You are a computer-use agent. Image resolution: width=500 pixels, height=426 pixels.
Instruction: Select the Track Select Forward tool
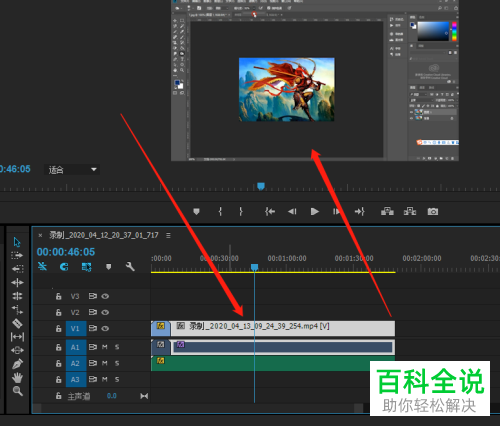click(x=17, y=255)
